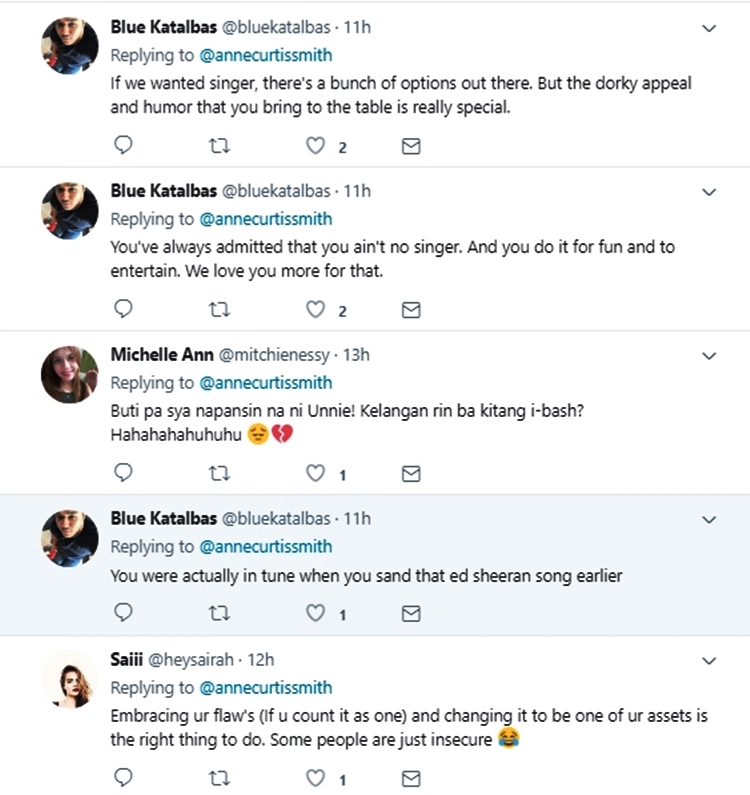Screen dimensions: 750x795
Task: Open the dropdown arrow on Saiii's tweet
Action: (709, 660)
